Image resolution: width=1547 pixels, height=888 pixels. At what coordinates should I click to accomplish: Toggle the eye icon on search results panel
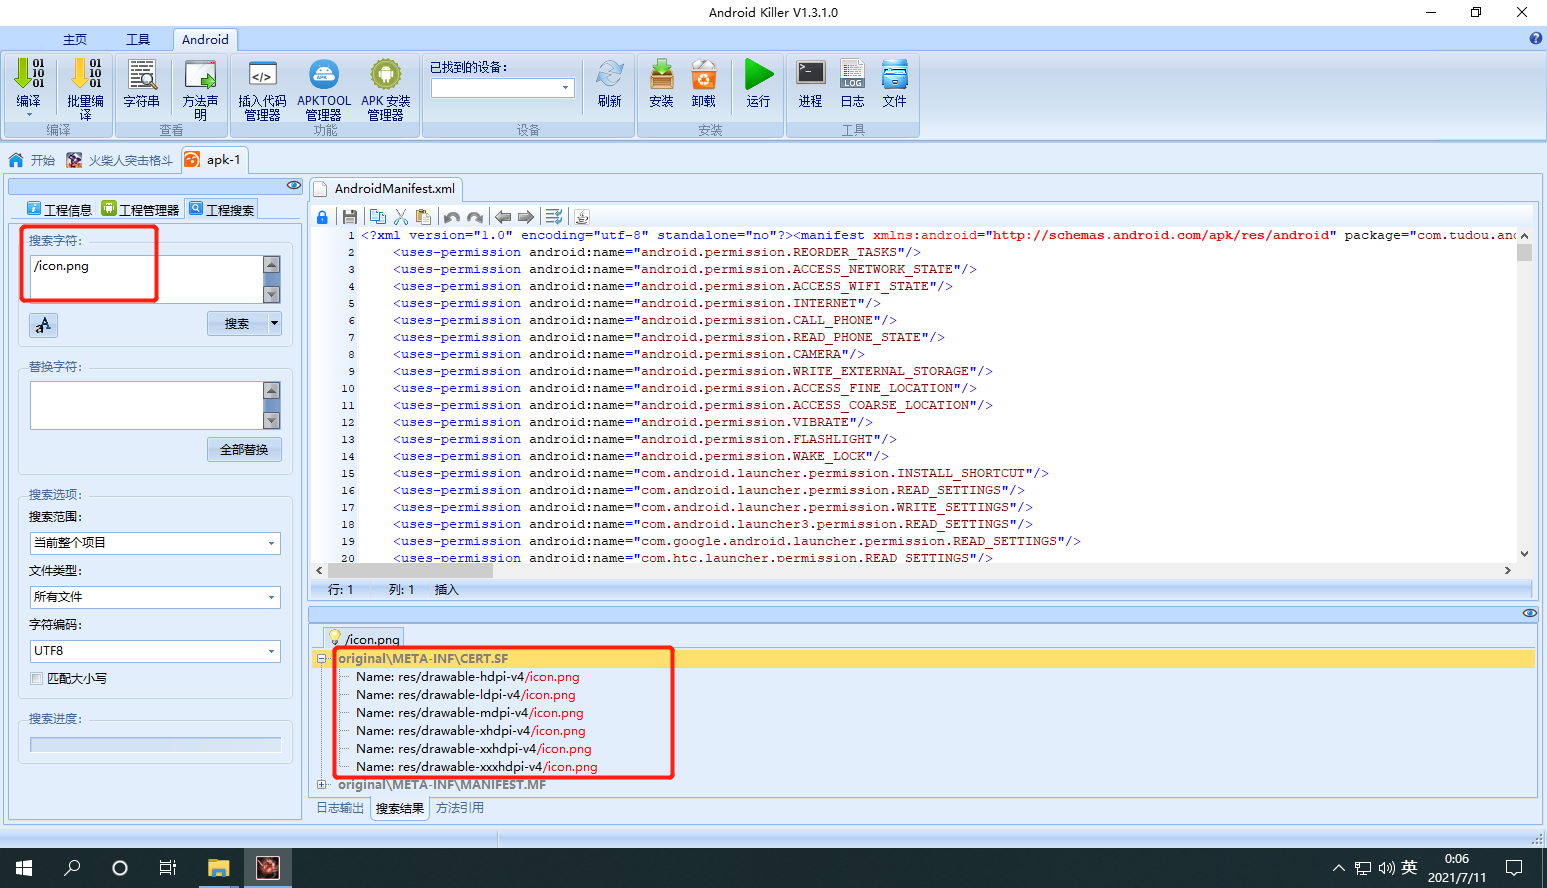1529,613
